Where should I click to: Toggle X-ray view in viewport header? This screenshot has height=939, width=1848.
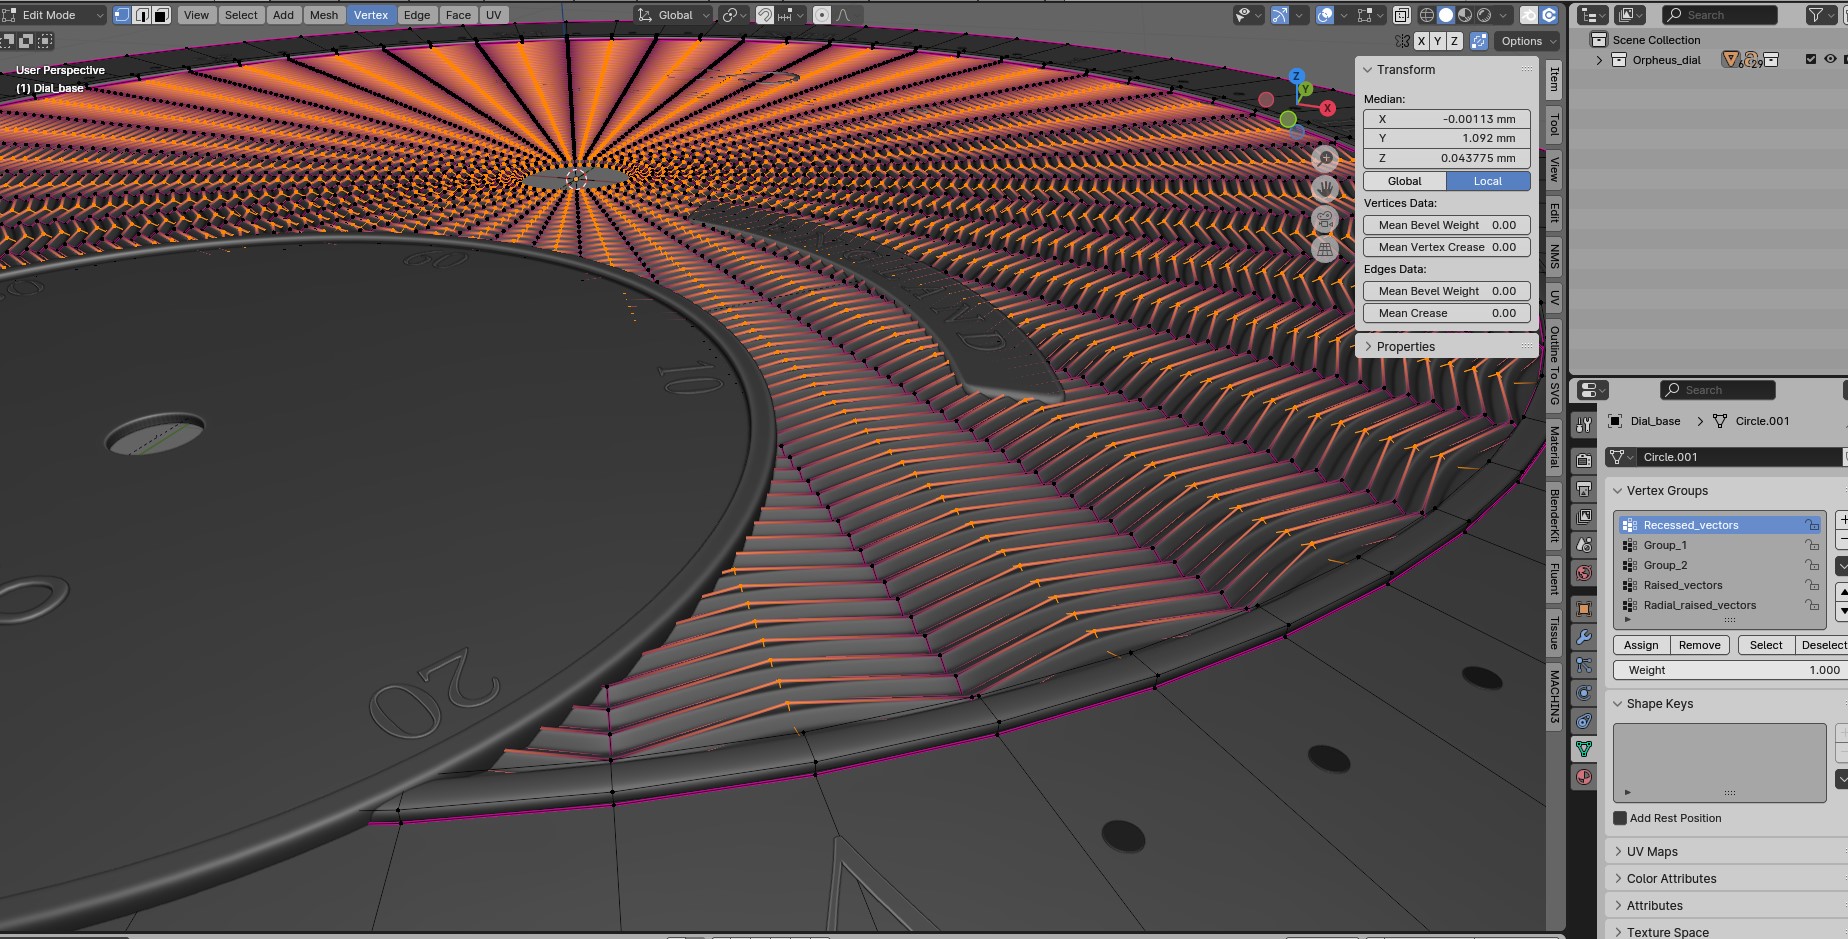pos(1402,15)
